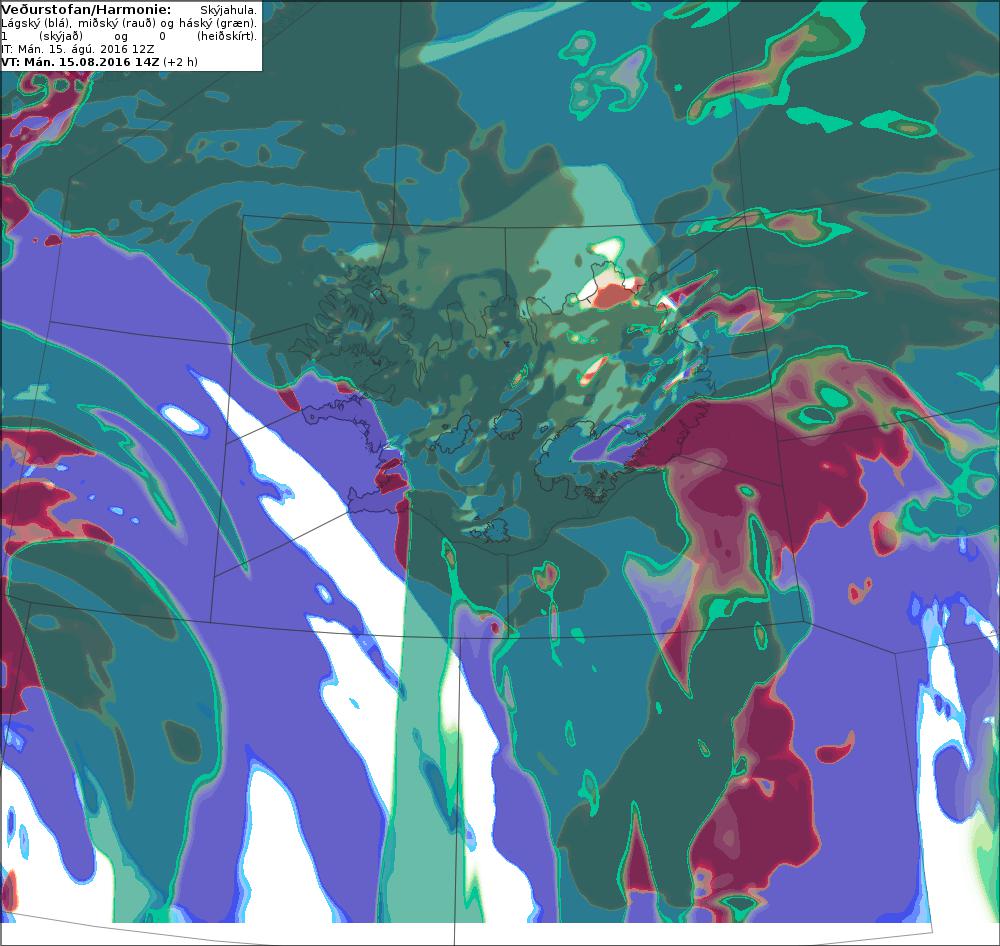Click the "miðský (rauð)" legend text

pyautogui.click(x=115, y=24)
